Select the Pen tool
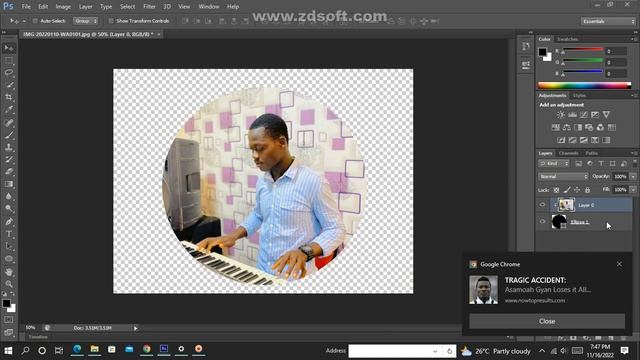The height and width of the screenshot is (360, 640). point(9,222)
